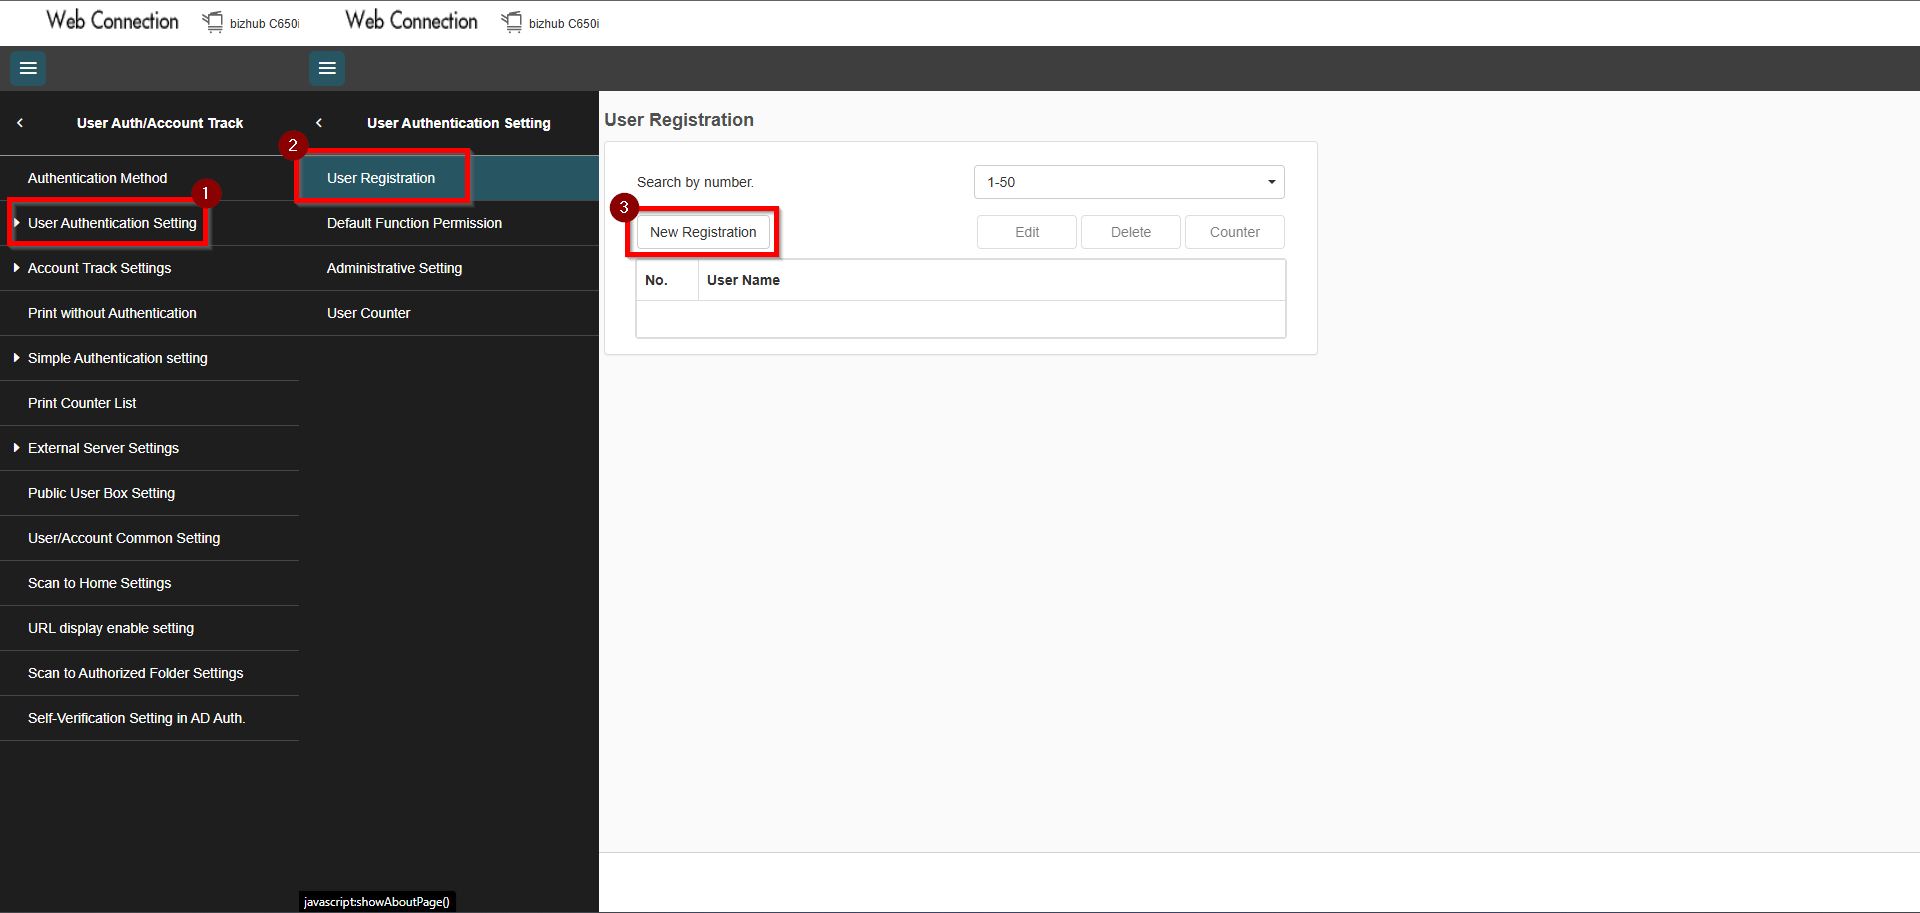
Task: Click the second bizhub C650i printer icon
Action: (x=512, y=22)
